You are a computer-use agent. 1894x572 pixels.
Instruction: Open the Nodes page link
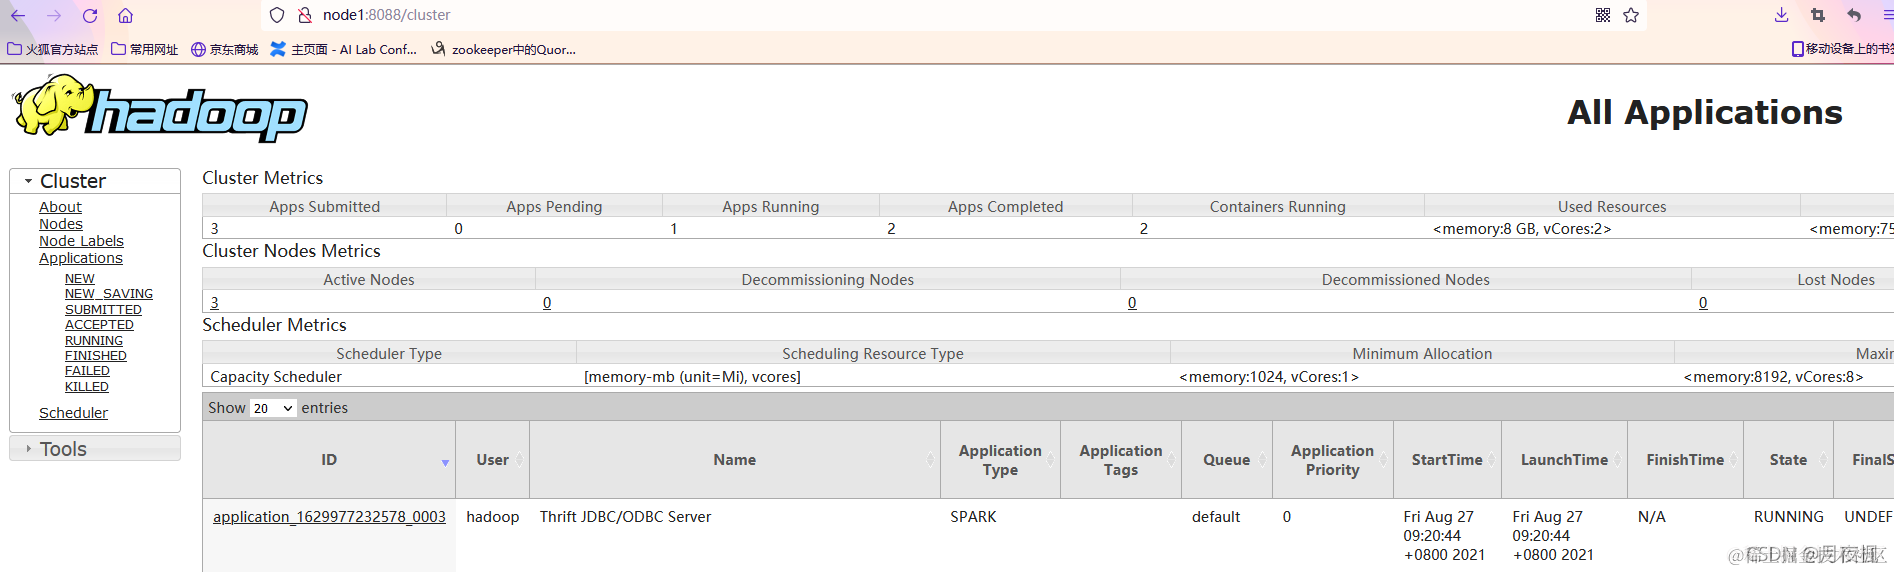(61, 224)
